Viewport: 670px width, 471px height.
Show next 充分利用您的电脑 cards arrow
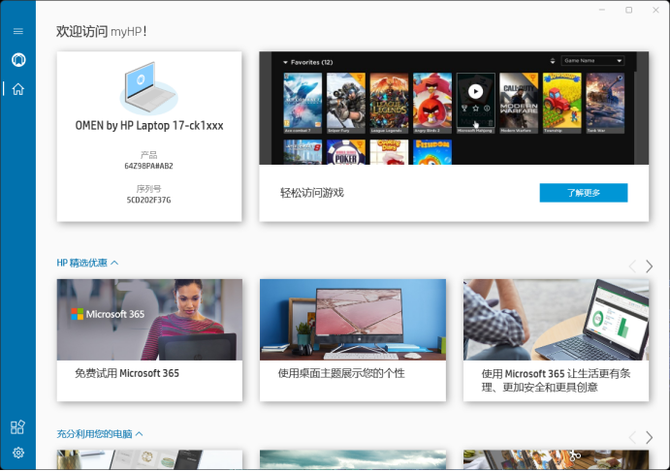point(649,437)
